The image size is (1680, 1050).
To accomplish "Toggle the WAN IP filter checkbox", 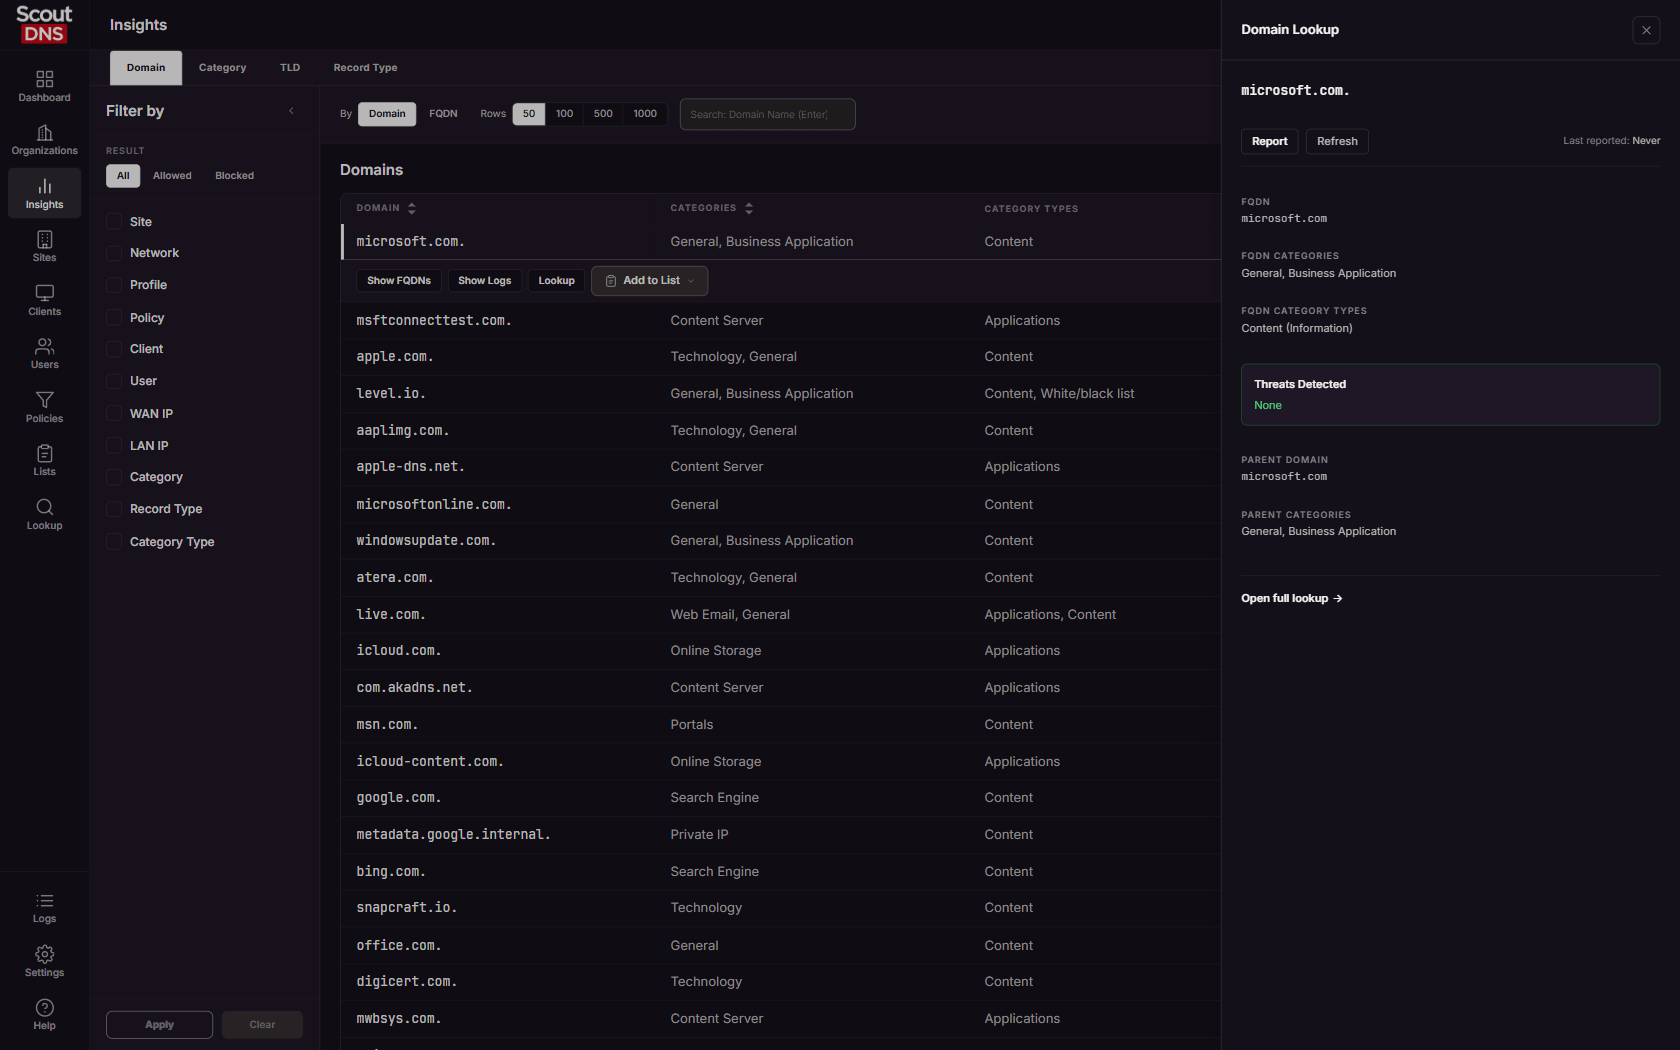I will [114, 414].
